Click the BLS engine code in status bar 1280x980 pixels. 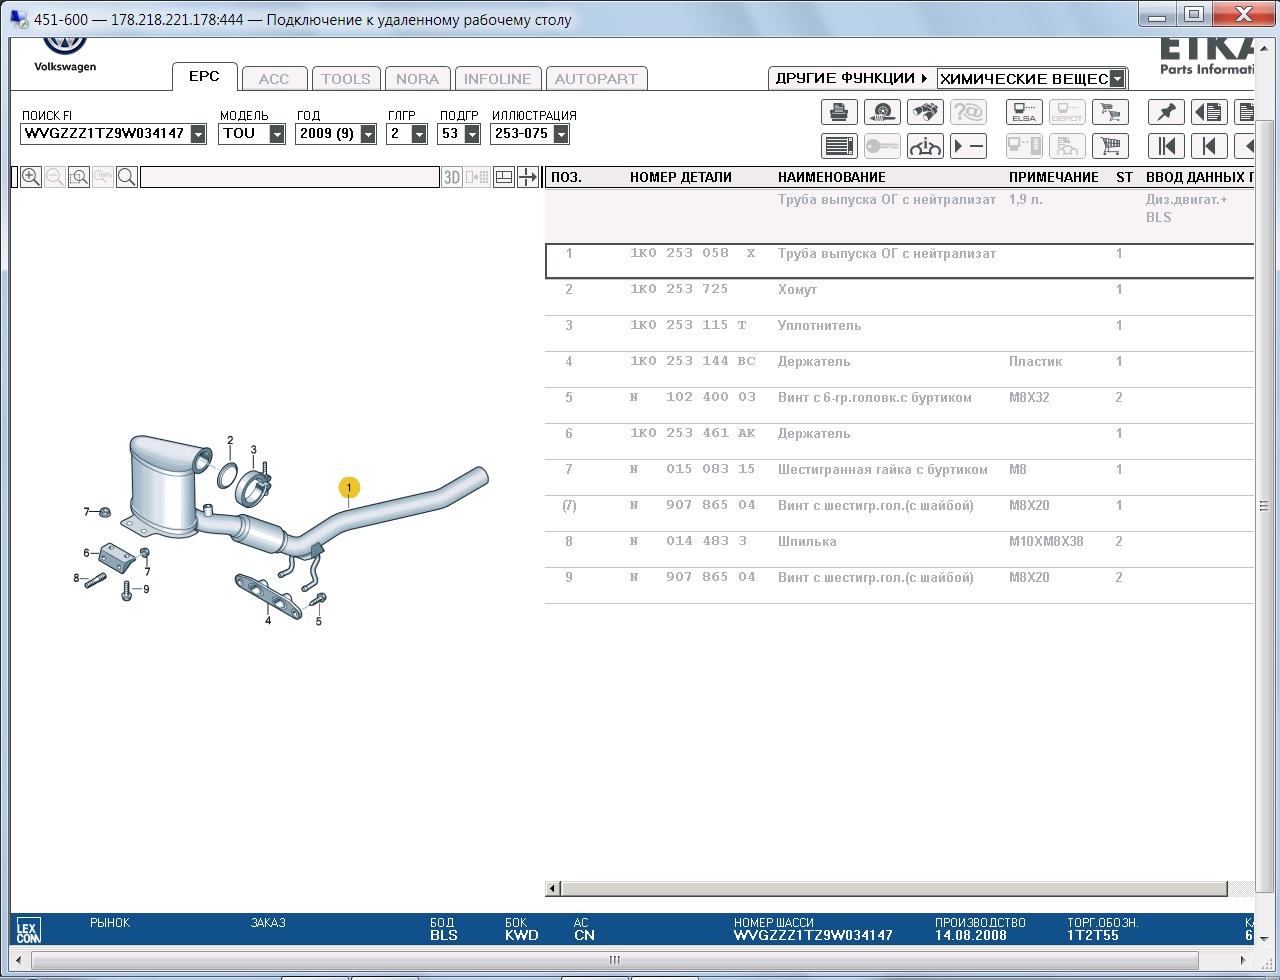444,936
